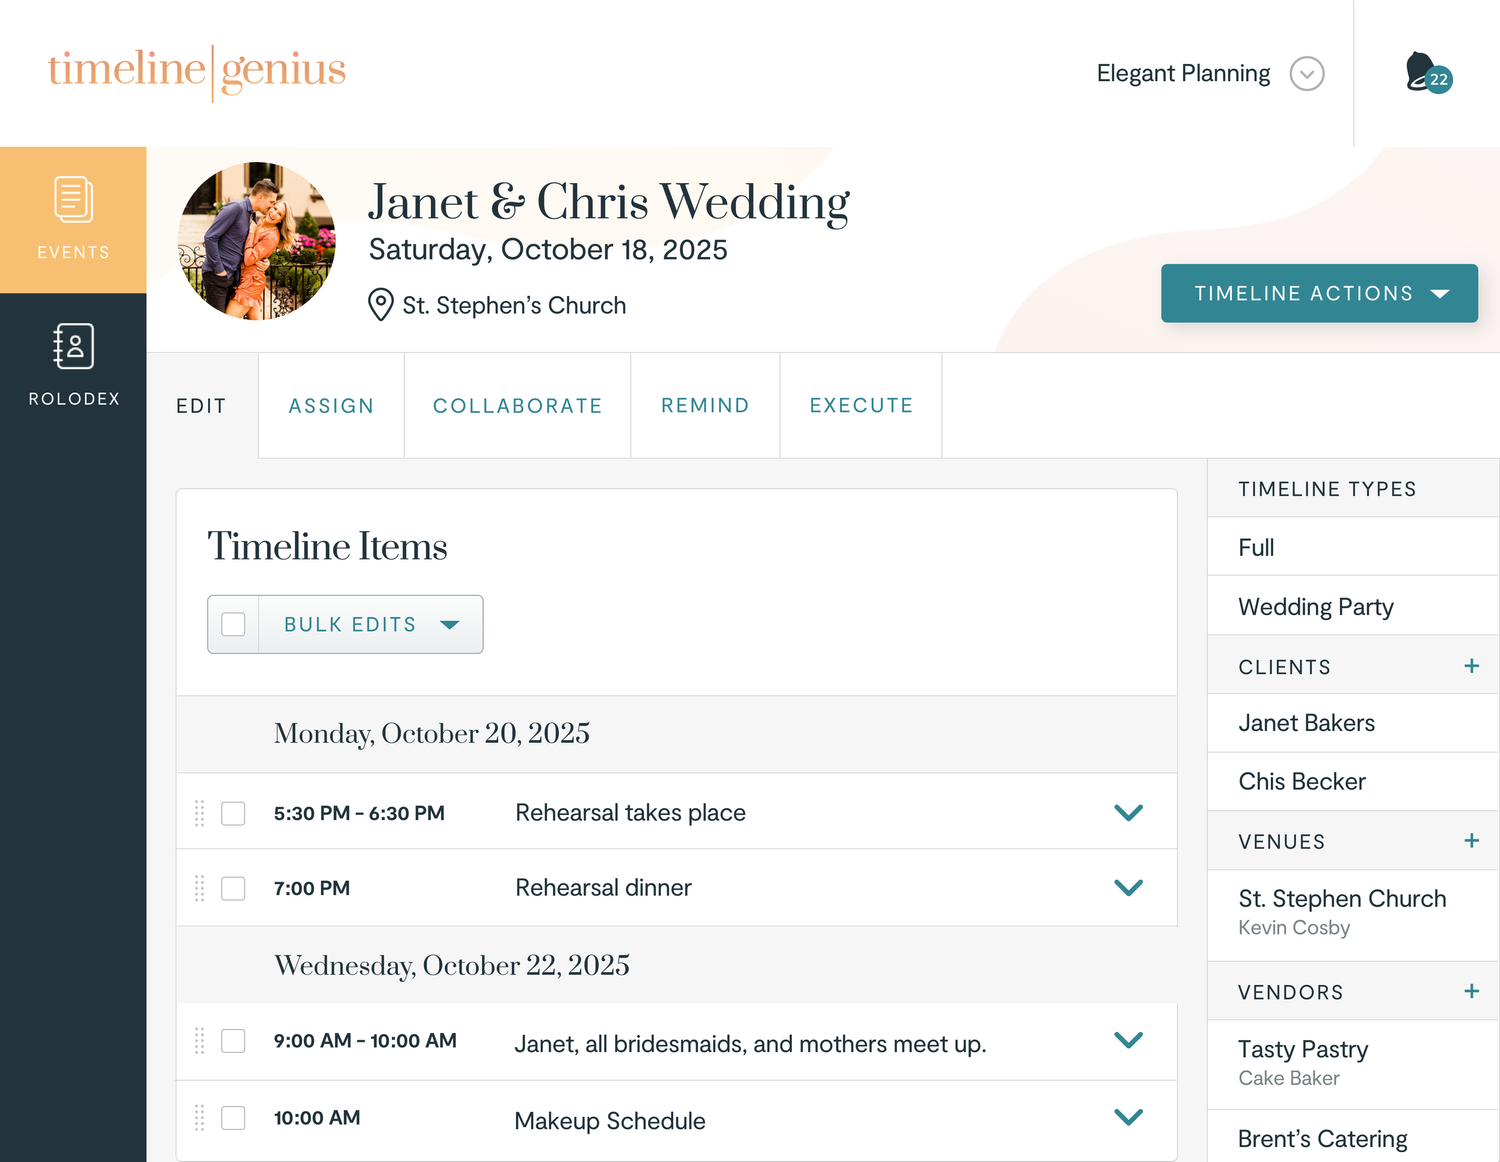
Task: Grab the drag handle on the Rehearsal dinner row
Action: 199,888
